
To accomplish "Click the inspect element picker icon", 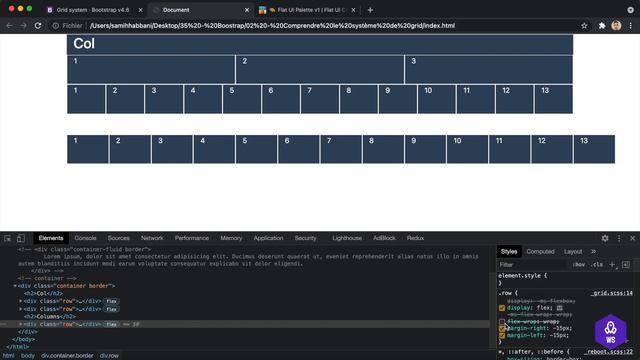I will (x=7, y=238).
